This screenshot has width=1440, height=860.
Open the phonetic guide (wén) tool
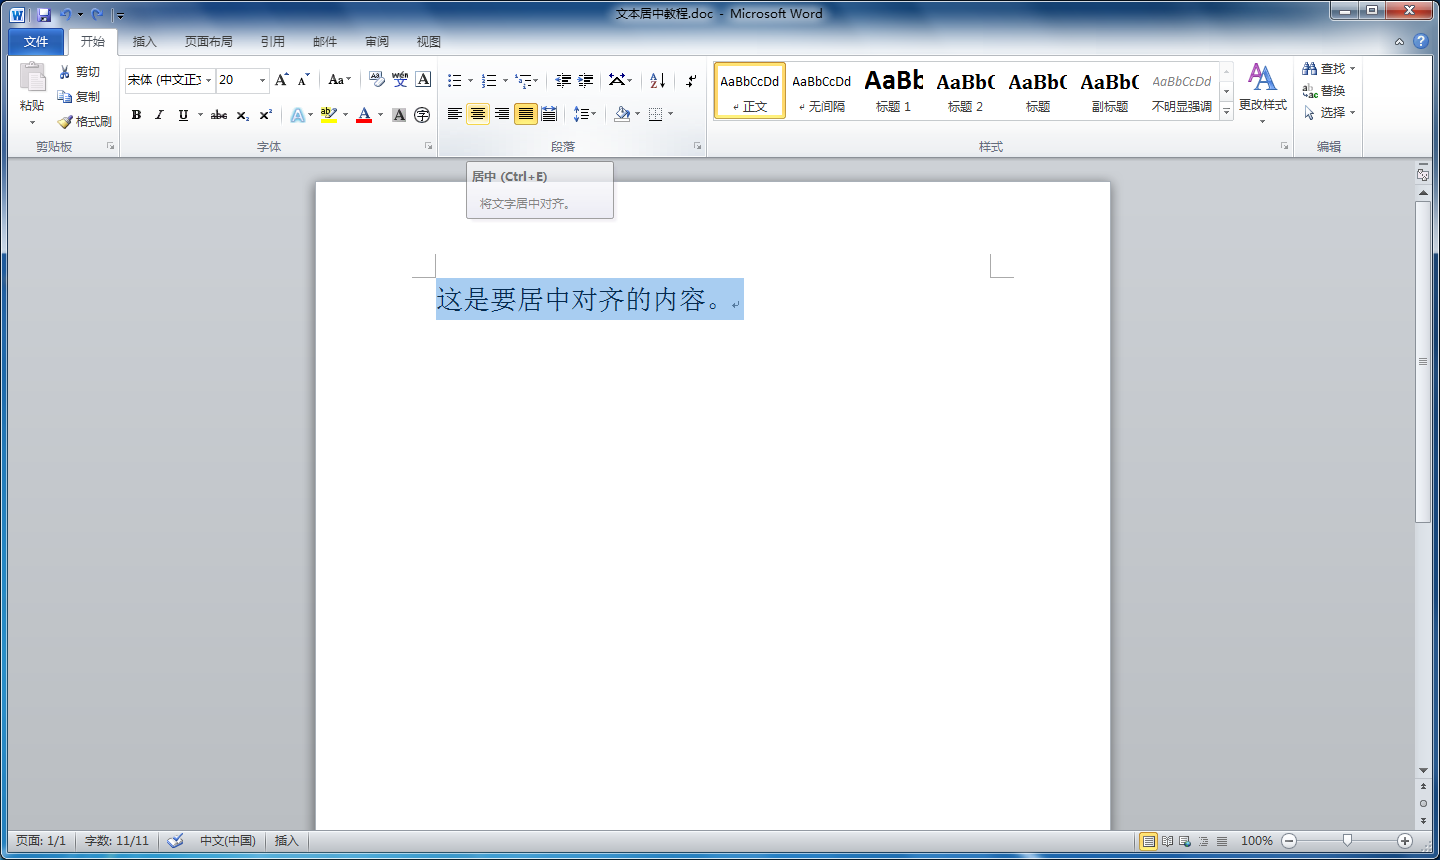pyautogui.click(x=400, y=80)
